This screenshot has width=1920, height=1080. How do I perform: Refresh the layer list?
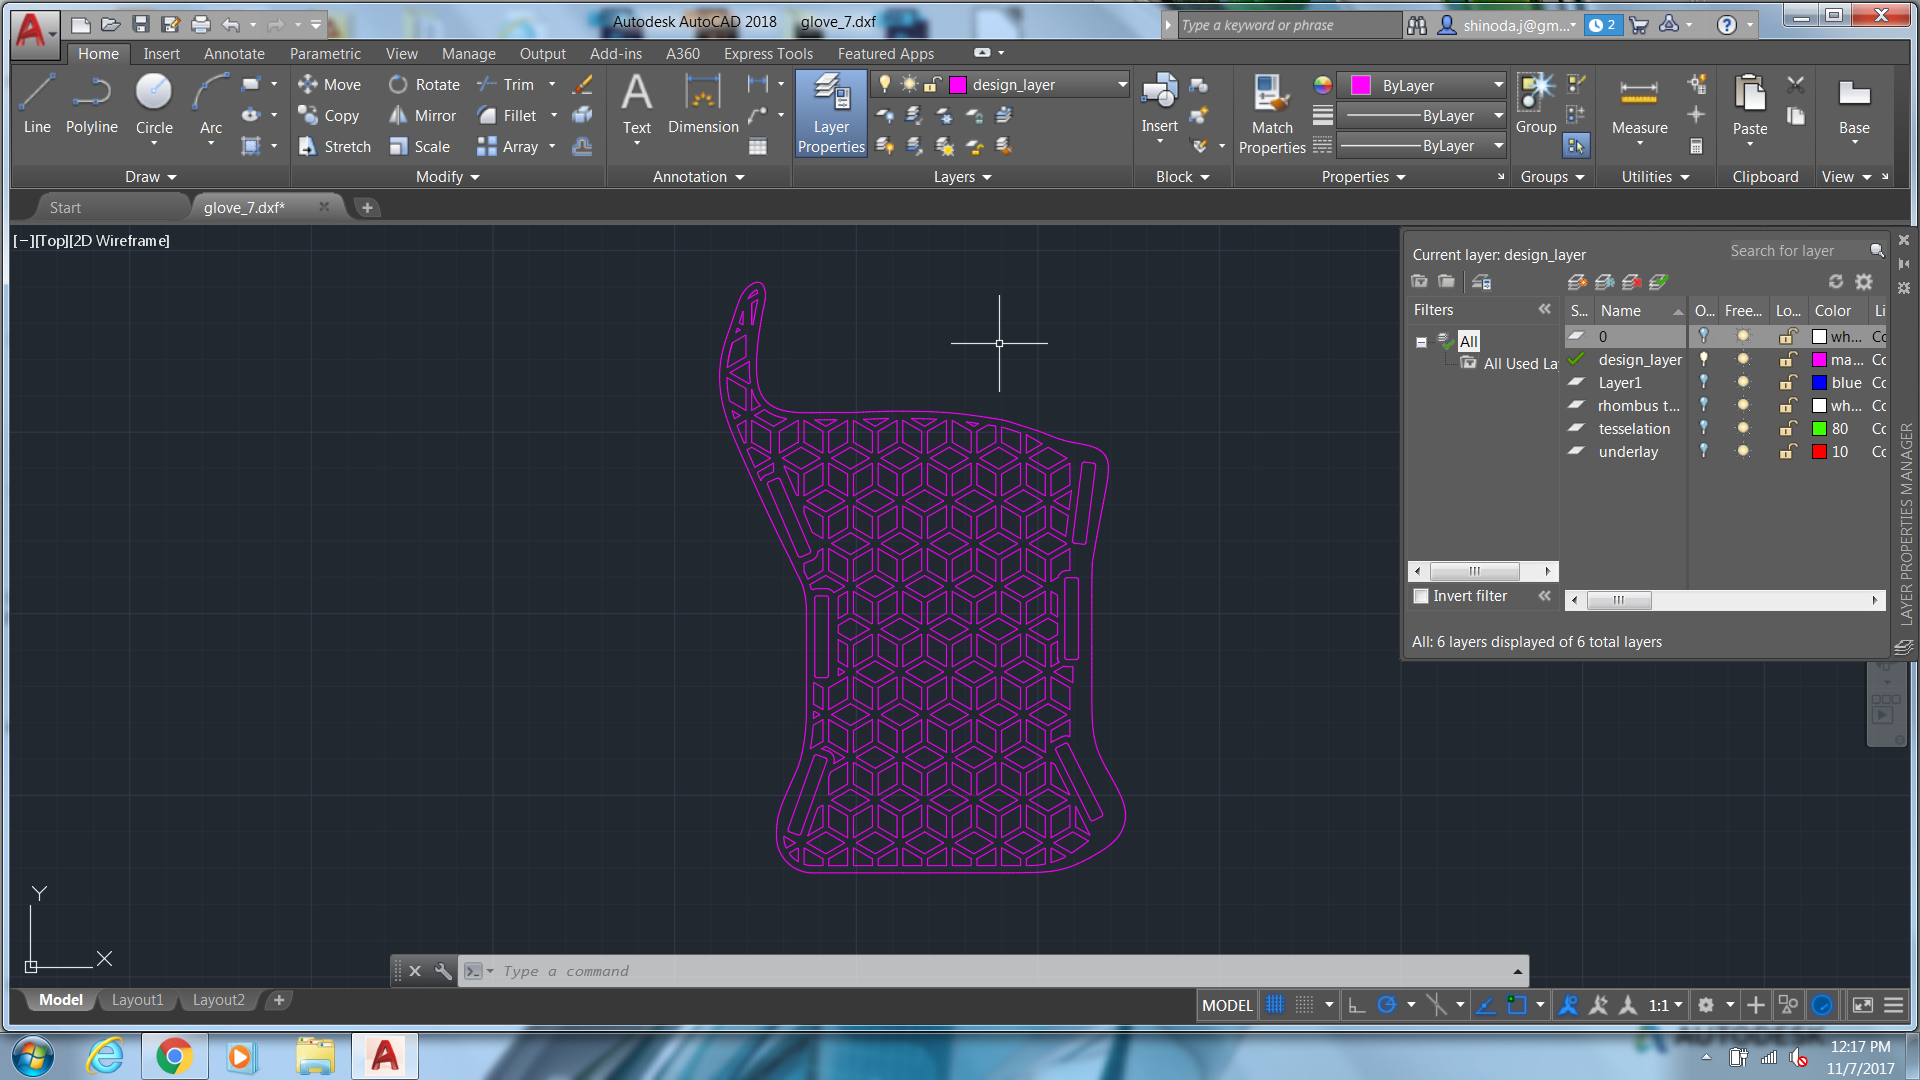[1836, 282]
